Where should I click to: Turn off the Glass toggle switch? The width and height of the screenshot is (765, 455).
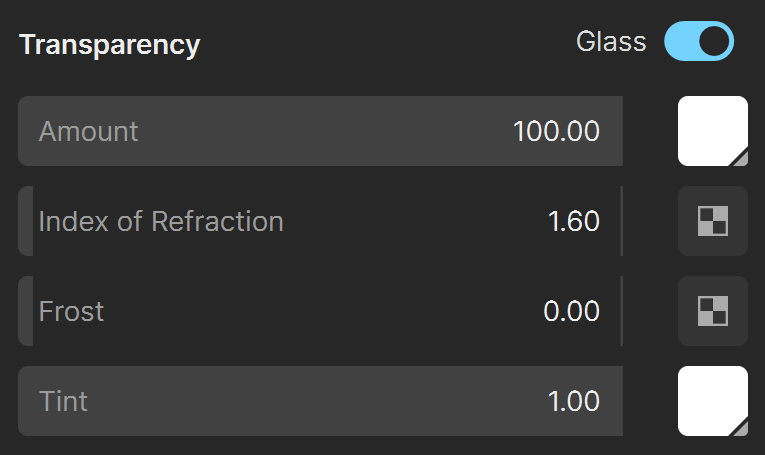(699, 41)
